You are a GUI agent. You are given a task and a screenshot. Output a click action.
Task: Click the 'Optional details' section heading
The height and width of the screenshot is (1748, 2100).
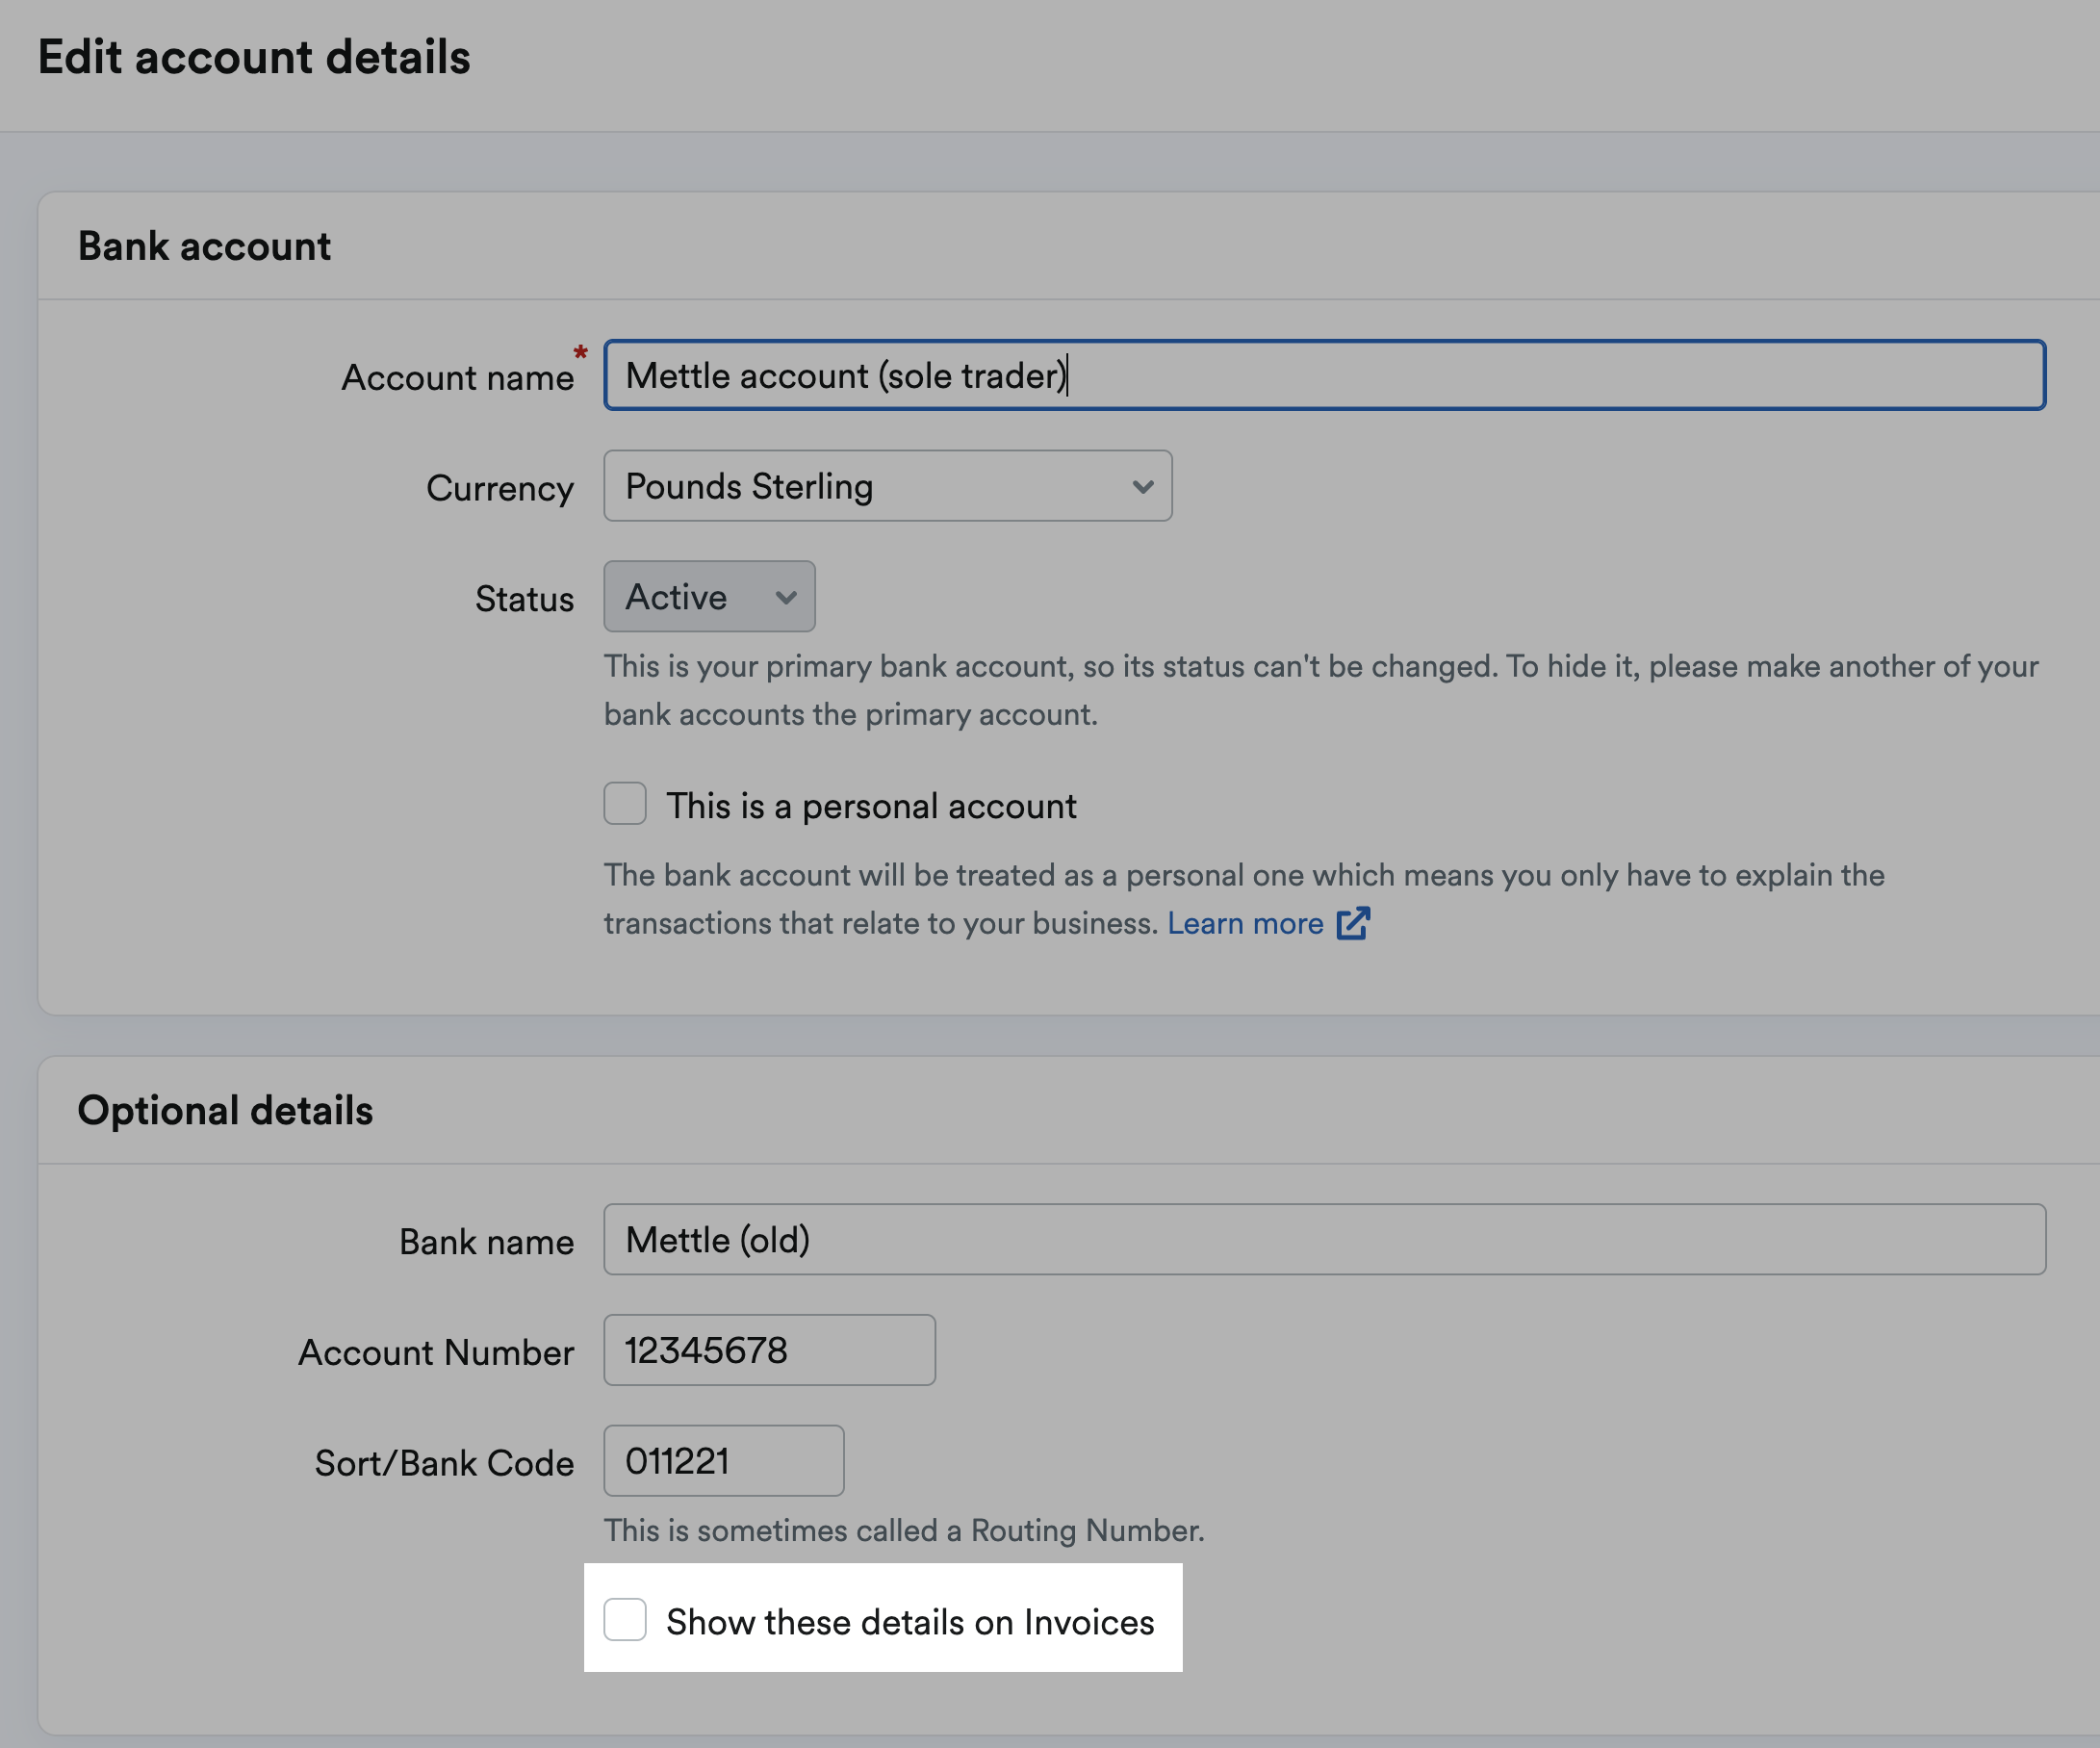(x=225, y=1111)
